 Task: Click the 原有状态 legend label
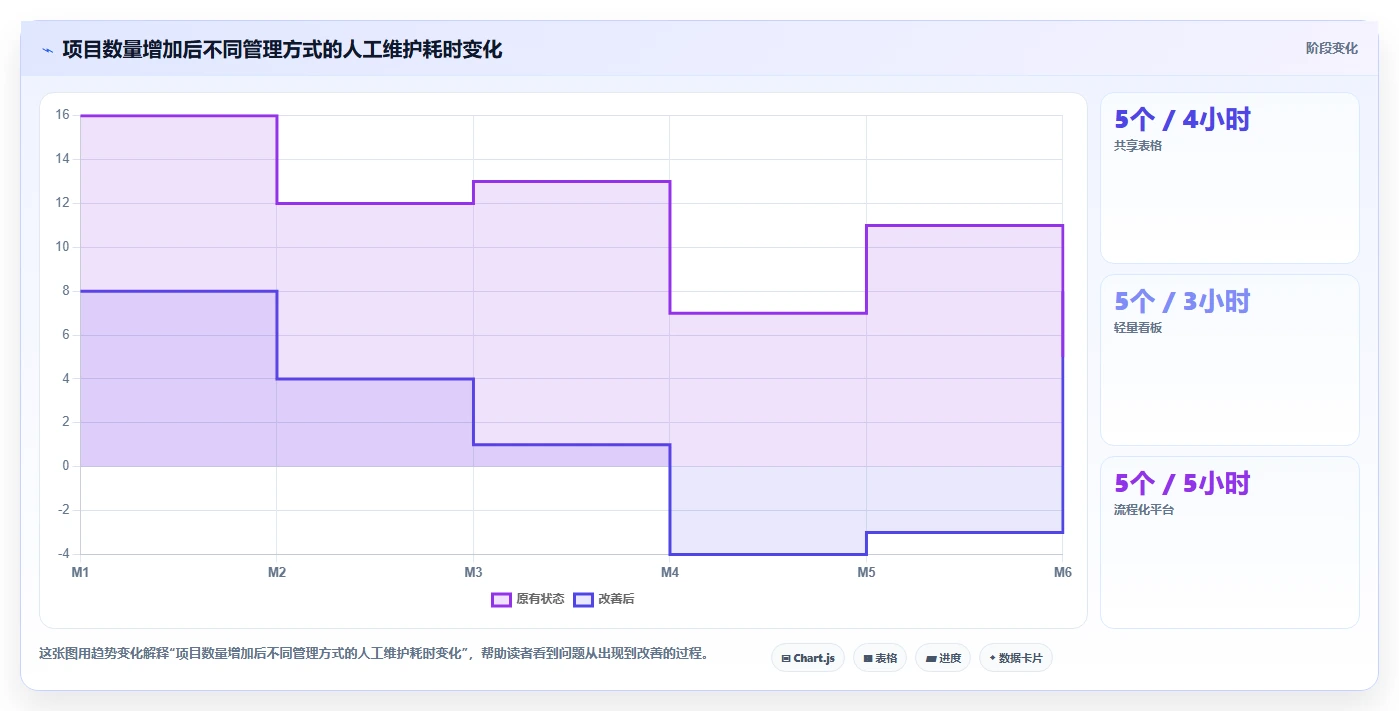[540, 599]
